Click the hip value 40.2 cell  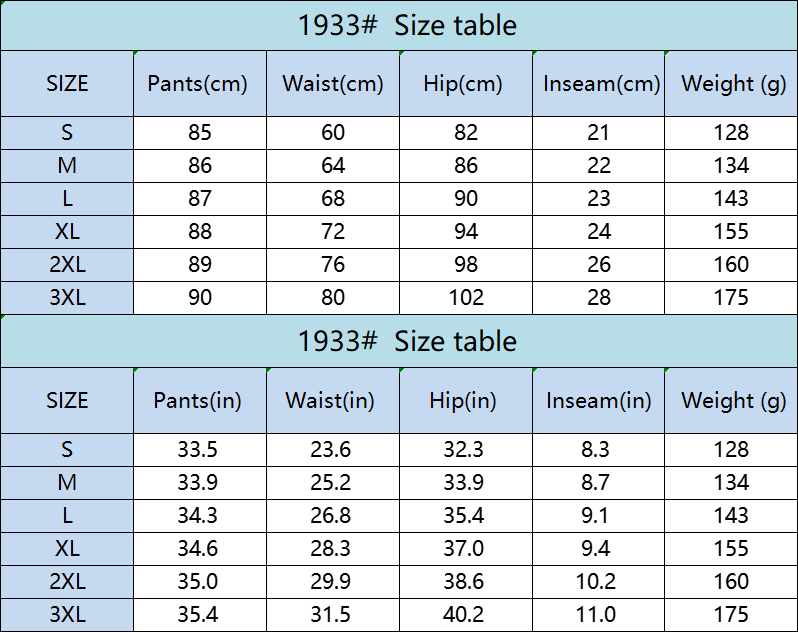click(x=466, y=615)
